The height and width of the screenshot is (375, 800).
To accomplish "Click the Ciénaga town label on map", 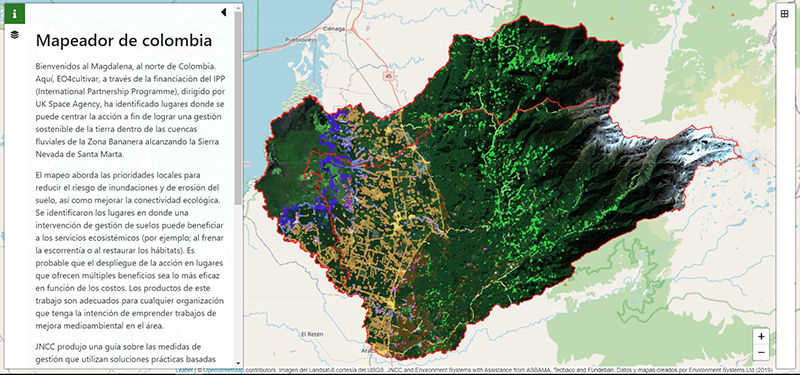I will pos(337,29).
